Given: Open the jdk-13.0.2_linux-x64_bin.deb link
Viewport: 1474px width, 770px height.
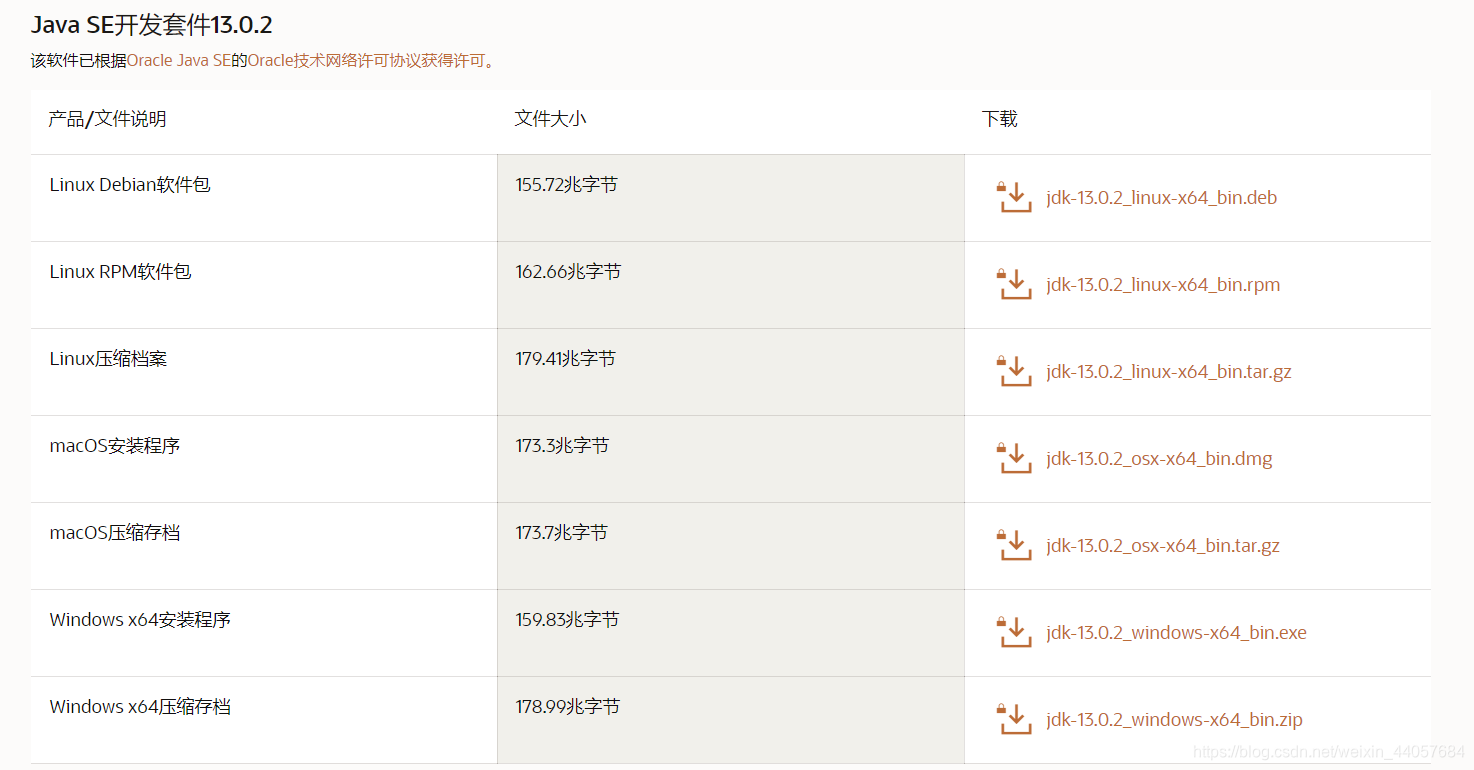Looking at the screenshot, I should (x=1162, y=198).
